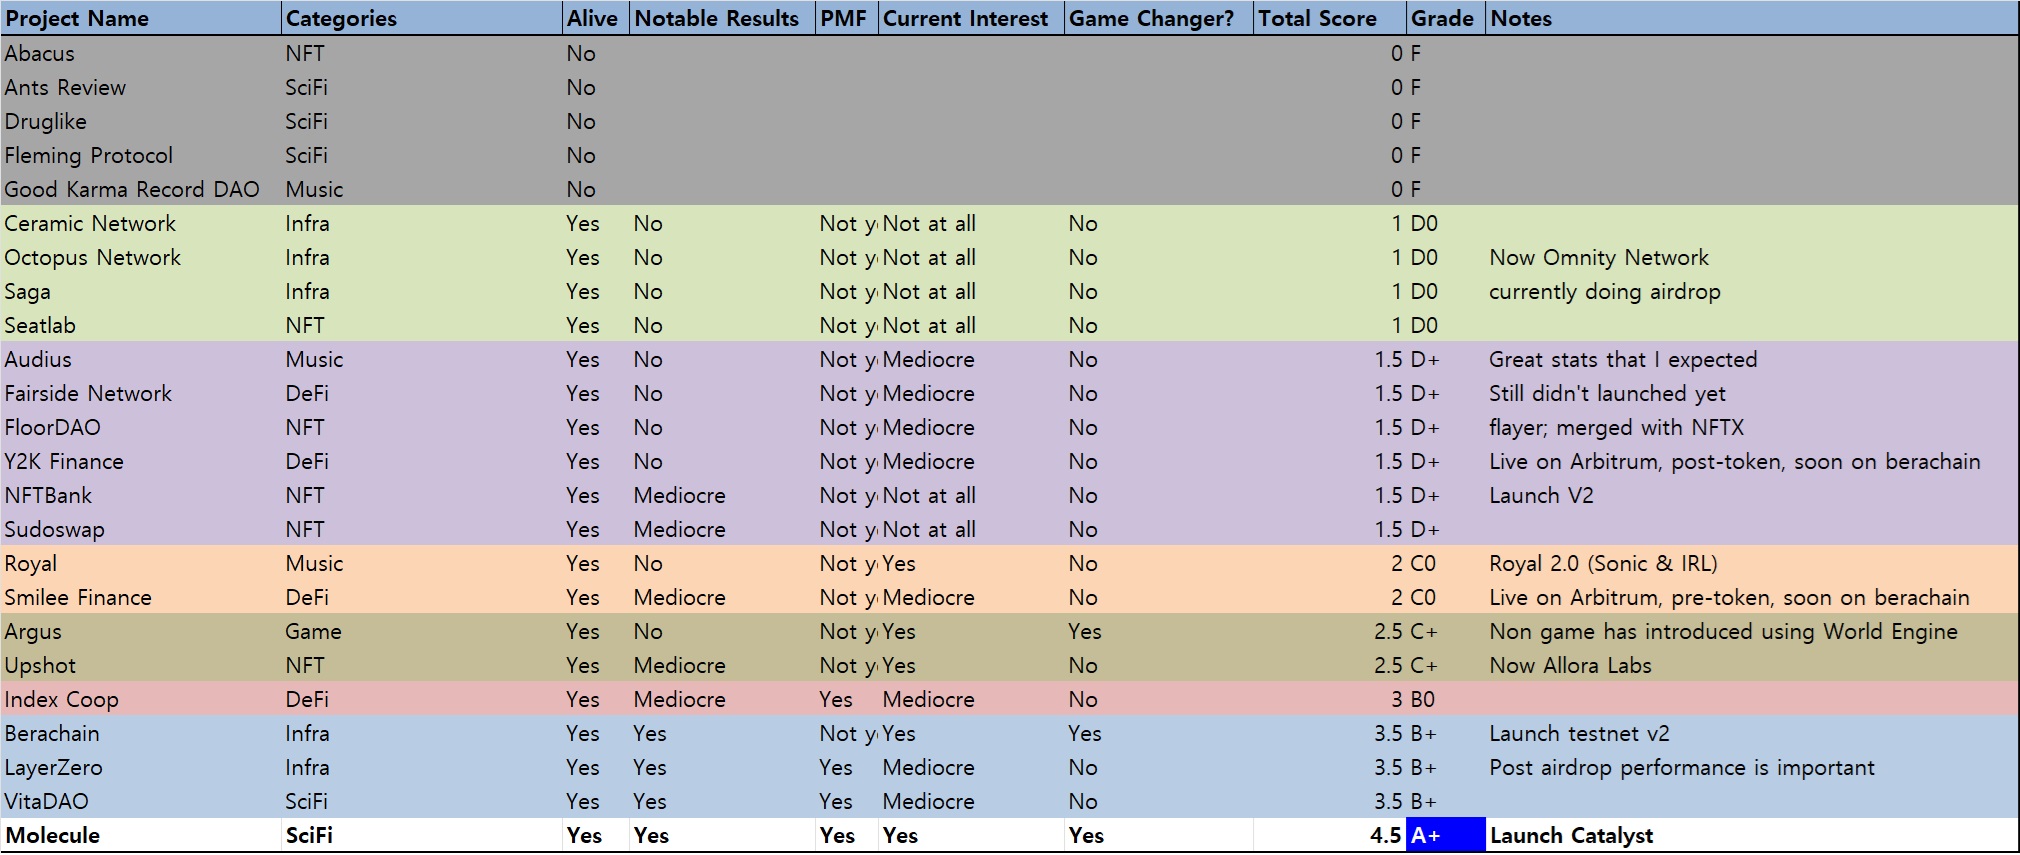This screenshot has height=855, width=2020.
Task: Select the Sudoswap cell
Action: click(x=141, y=530)
